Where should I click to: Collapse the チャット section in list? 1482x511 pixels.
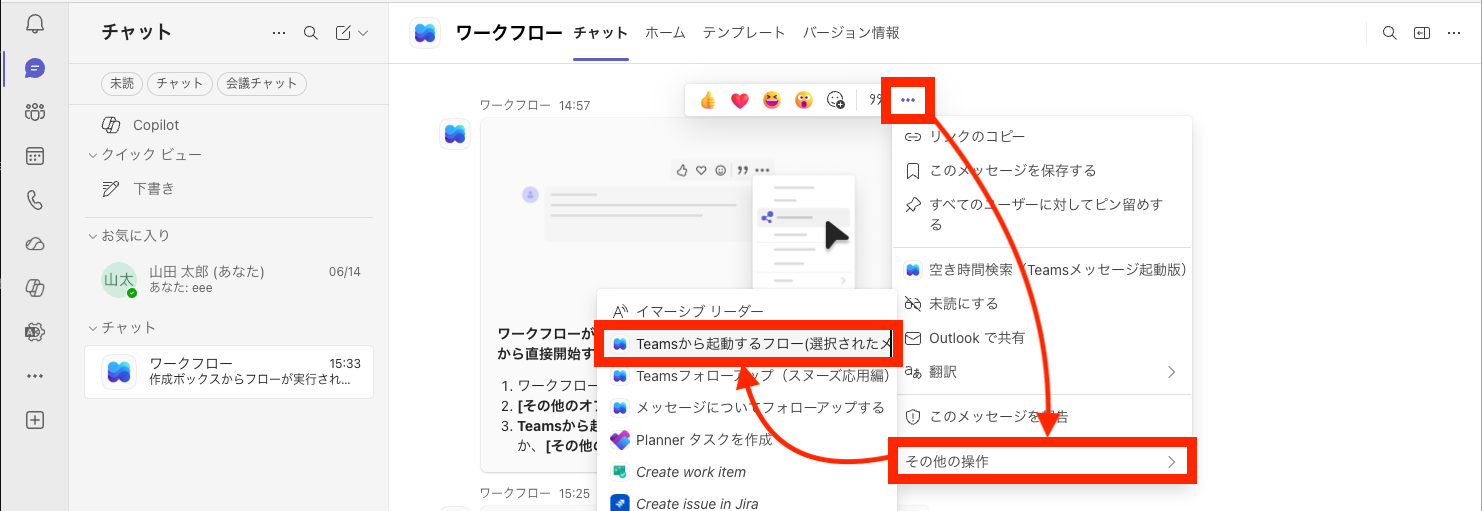[122, 328]
